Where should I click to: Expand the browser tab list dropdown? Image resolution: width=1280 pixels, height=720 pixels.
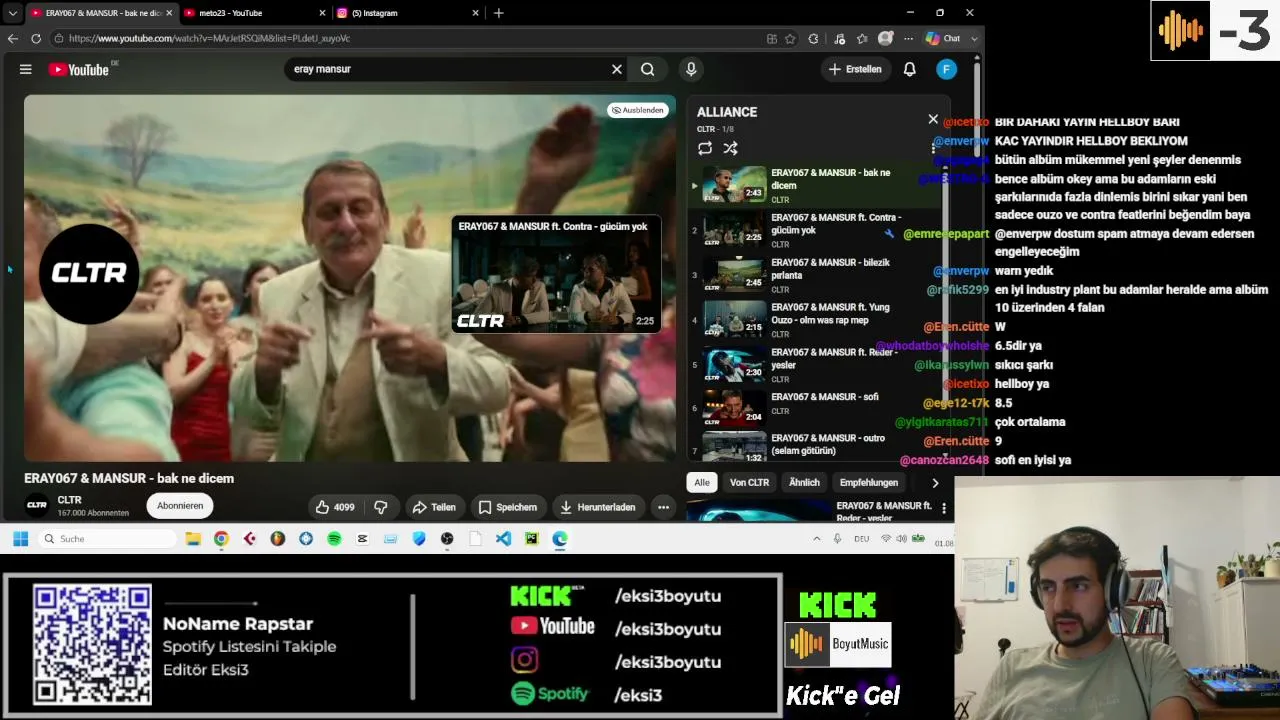click(x=12, y=13)
